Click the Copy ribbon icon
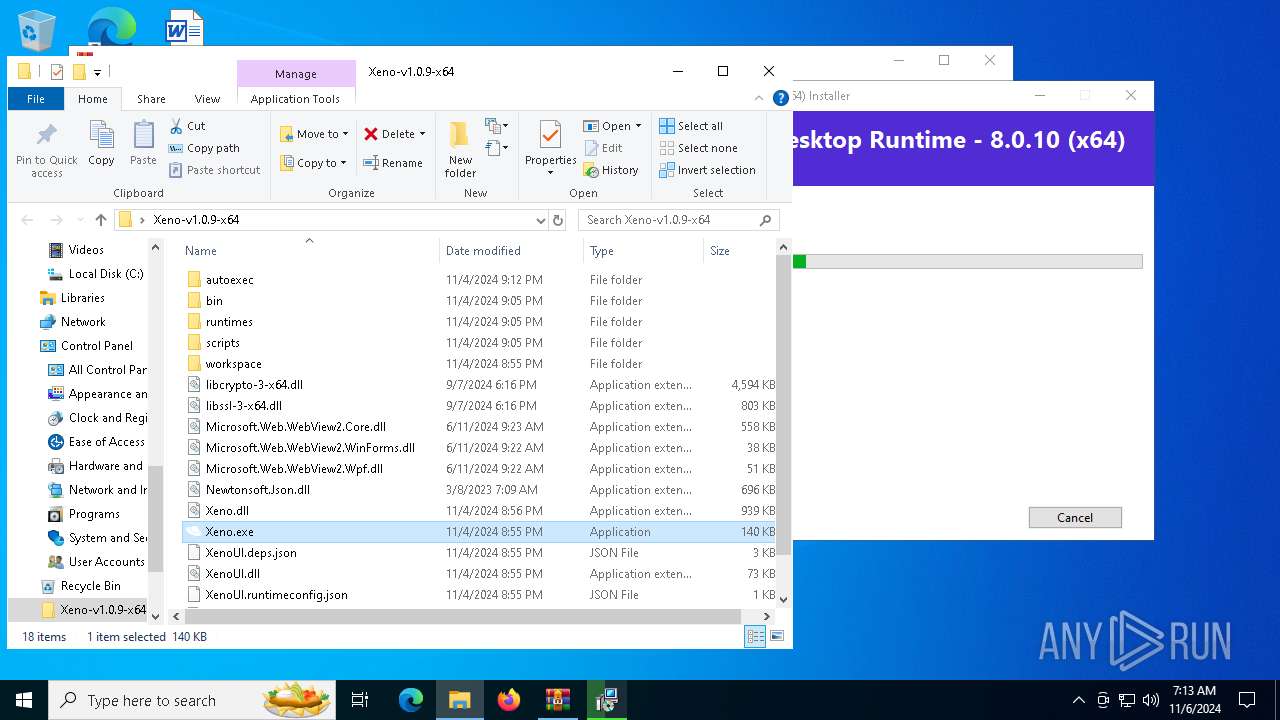This screenshot has width=1280, height=720. coord(101,143)
